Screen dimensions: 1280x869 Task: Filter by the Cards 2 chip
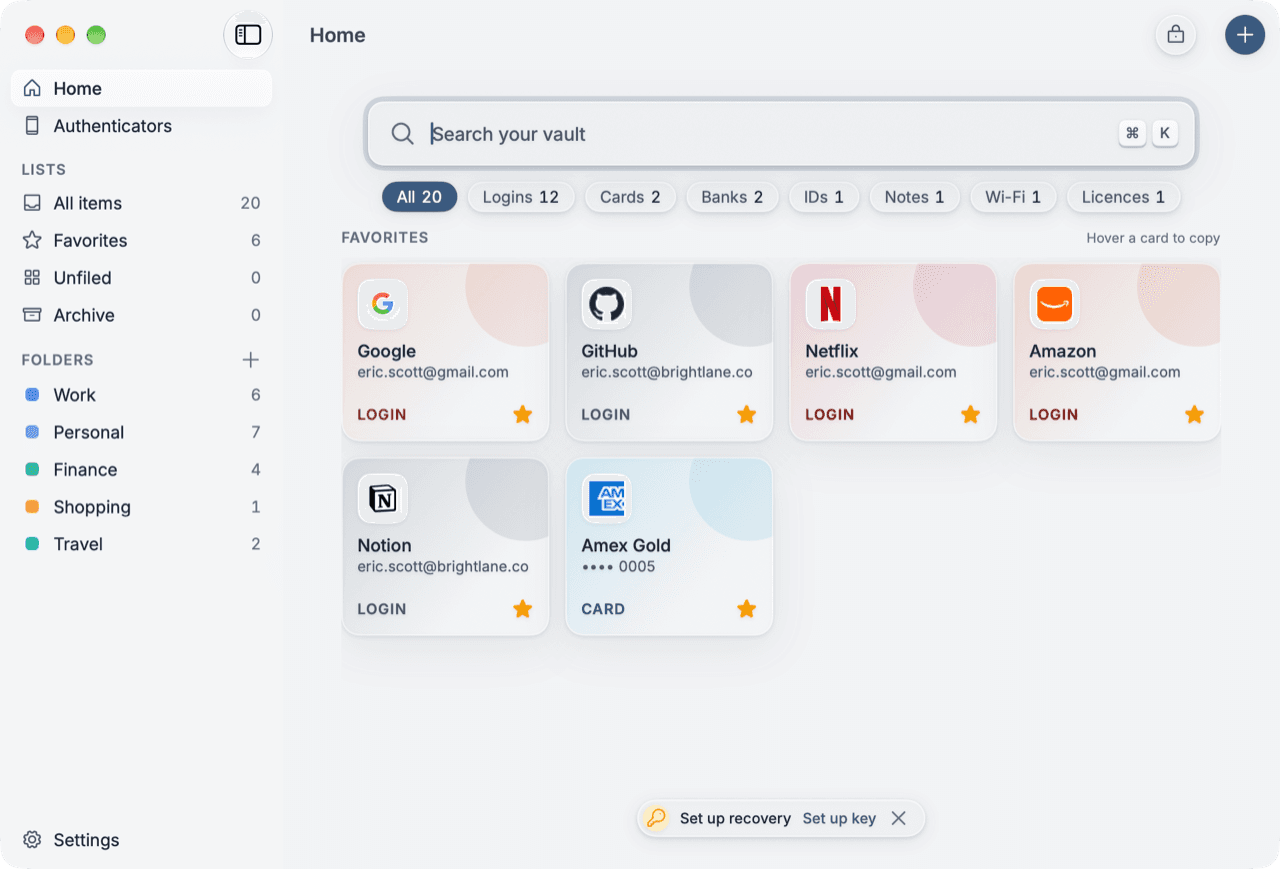[x=630, y=197]
